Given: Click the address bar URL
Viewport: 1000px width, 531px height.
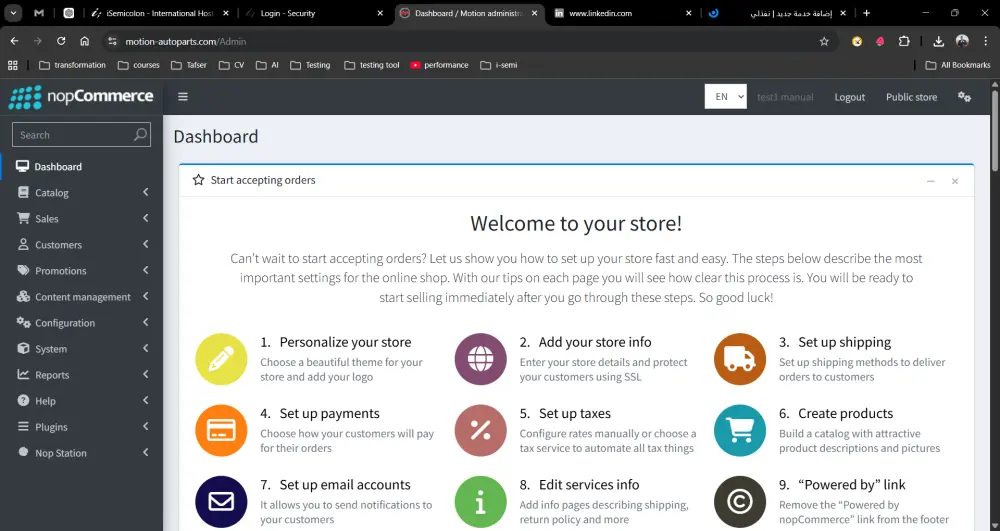Looking at the screenshot, I should pos(186,41).
